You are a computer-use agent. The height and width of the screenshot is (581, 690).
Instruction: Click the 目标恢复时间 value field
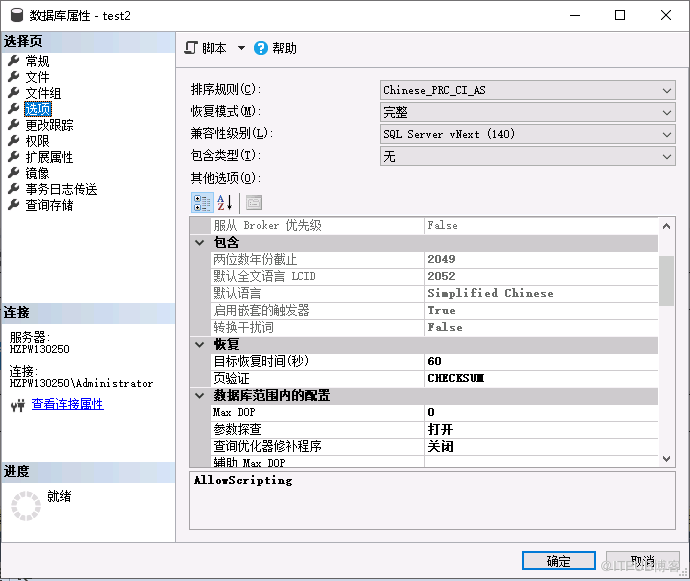click(540, 361)
